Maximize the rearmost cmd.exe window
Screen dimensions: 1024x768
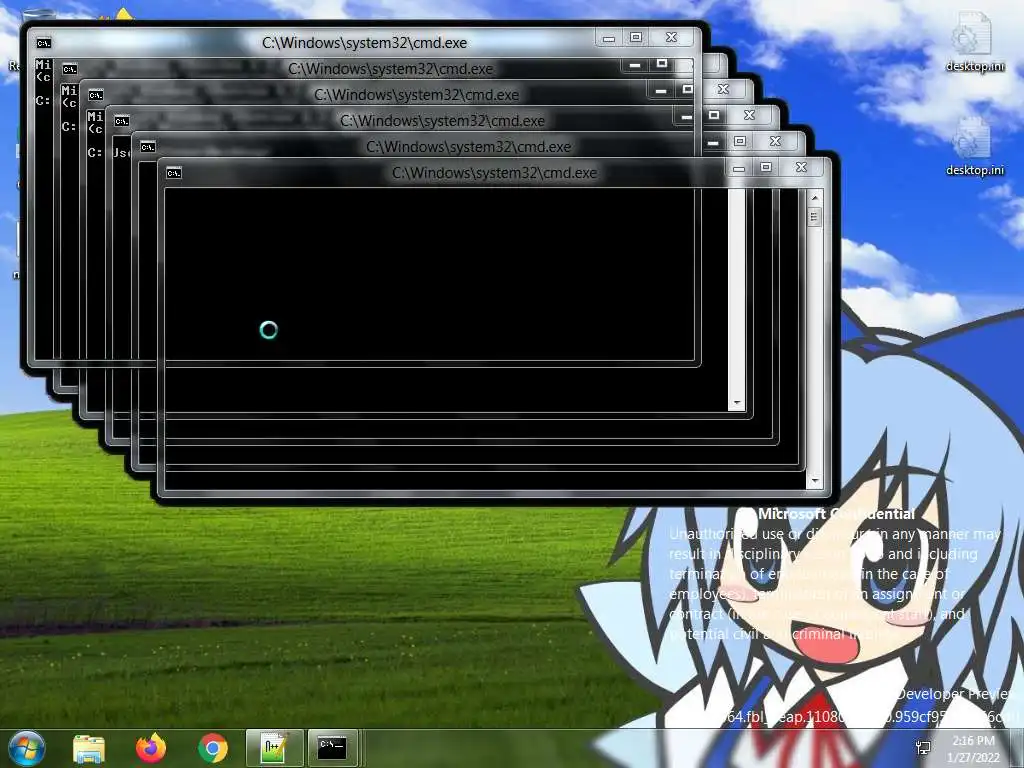[636, 37]
